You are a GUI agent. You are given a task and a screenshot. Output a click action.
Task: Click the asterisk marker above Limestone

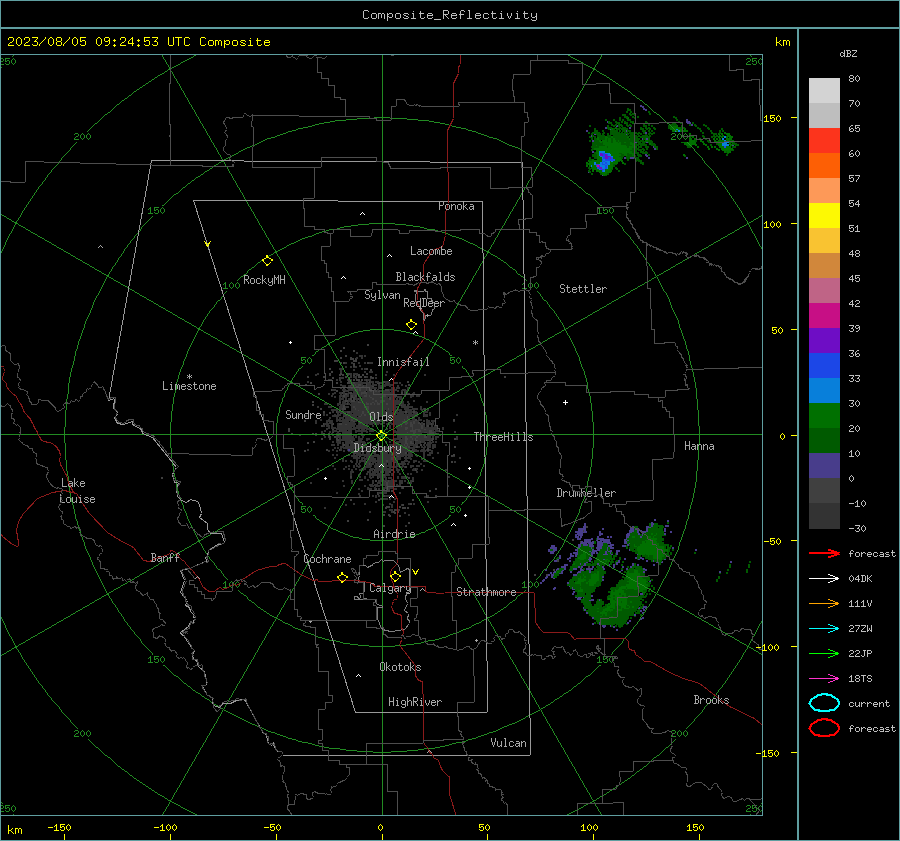point(189,377)
